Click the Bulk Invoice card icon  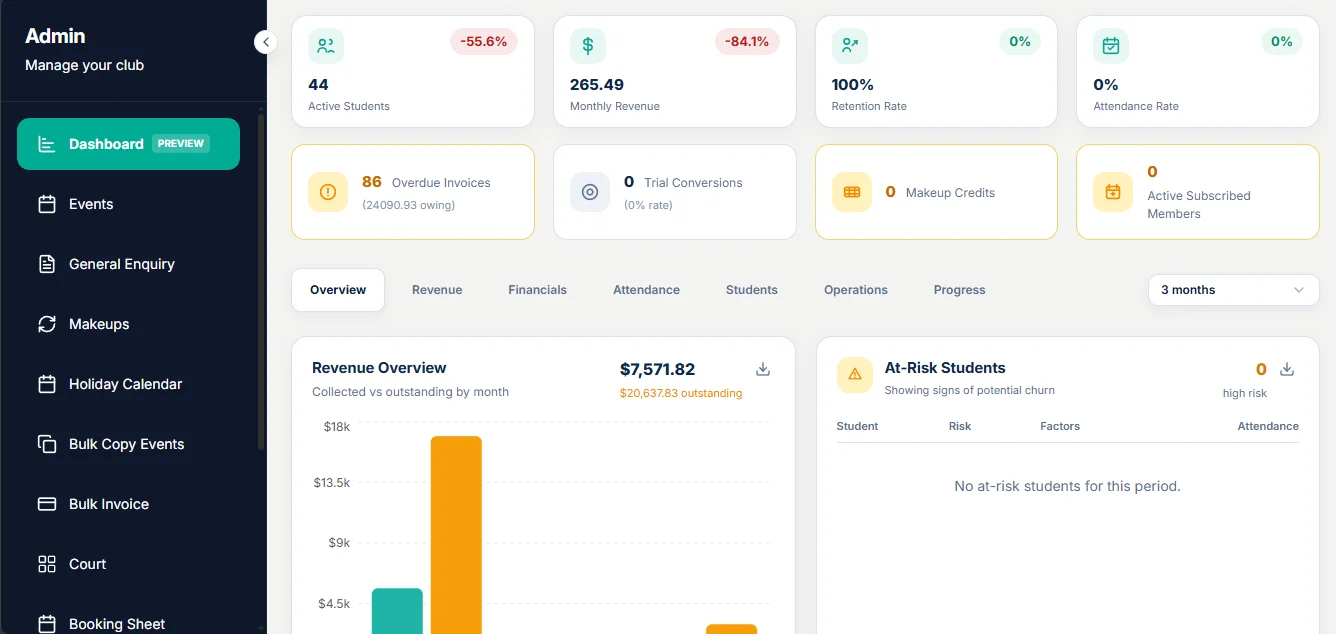click(x=47, y=504)
